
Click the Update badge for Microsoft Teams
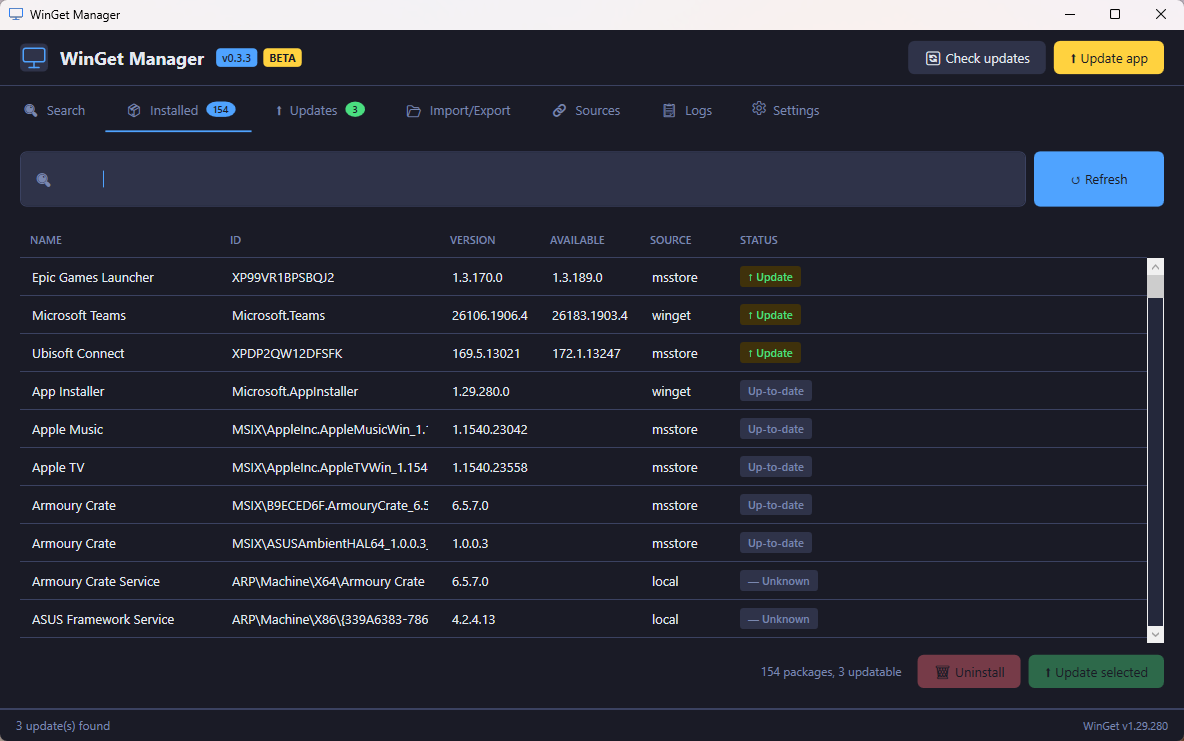click(770, 315)
